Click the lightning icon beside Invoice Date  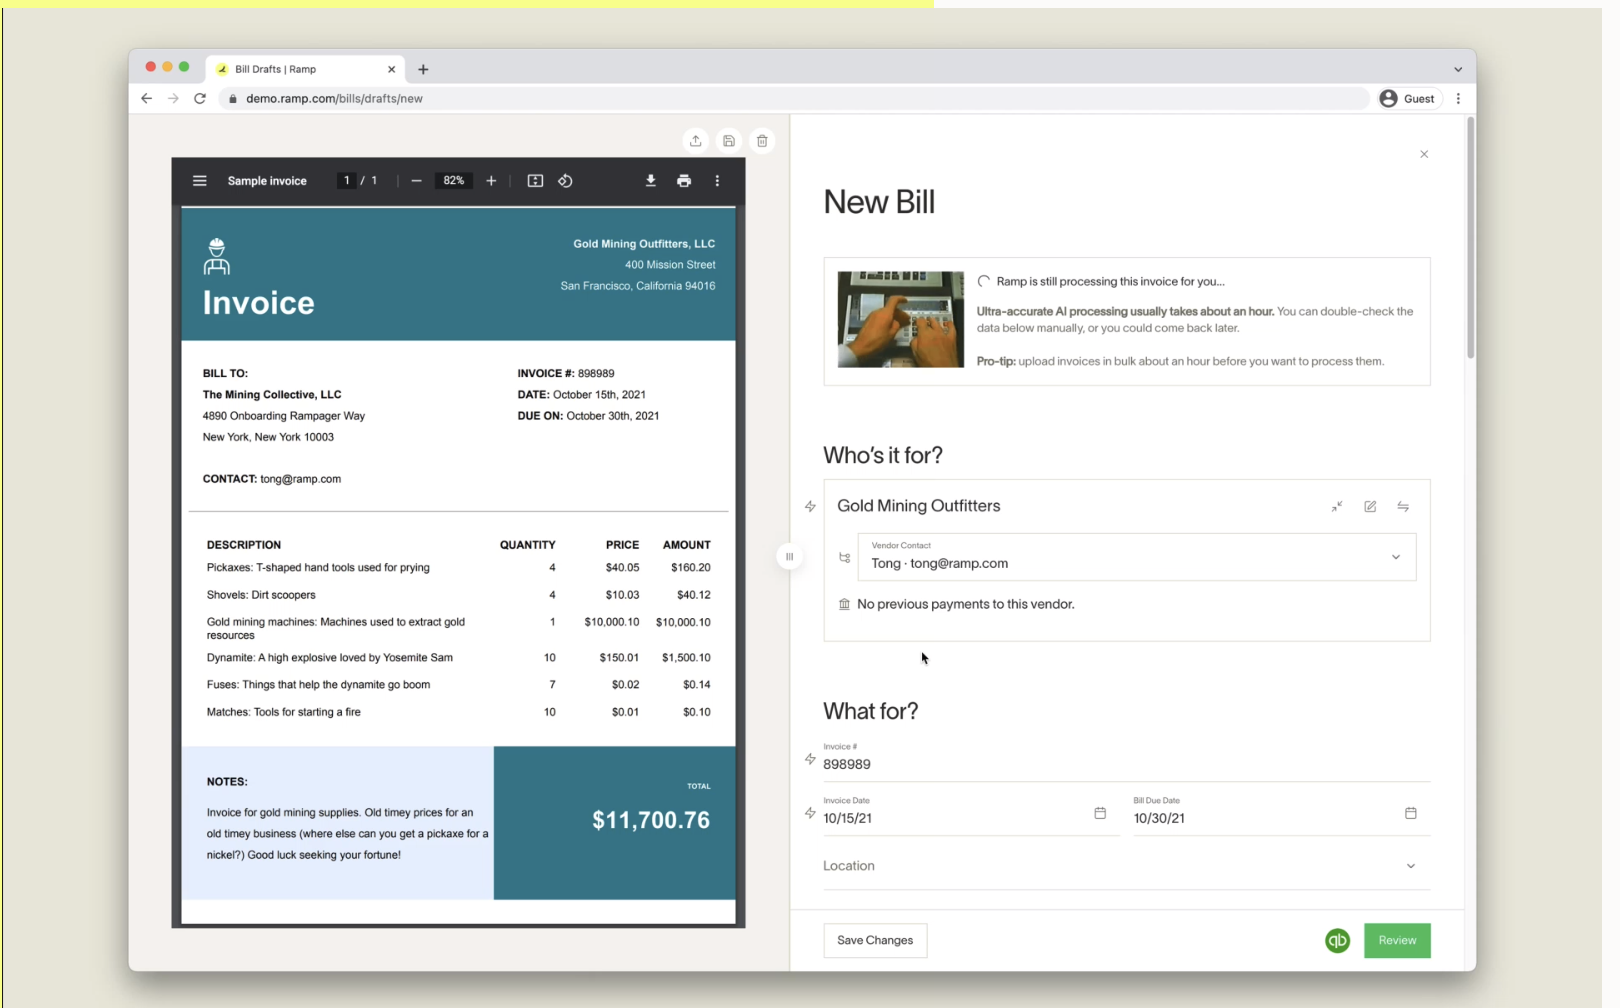pyautogui.click(x=810, y=813)
